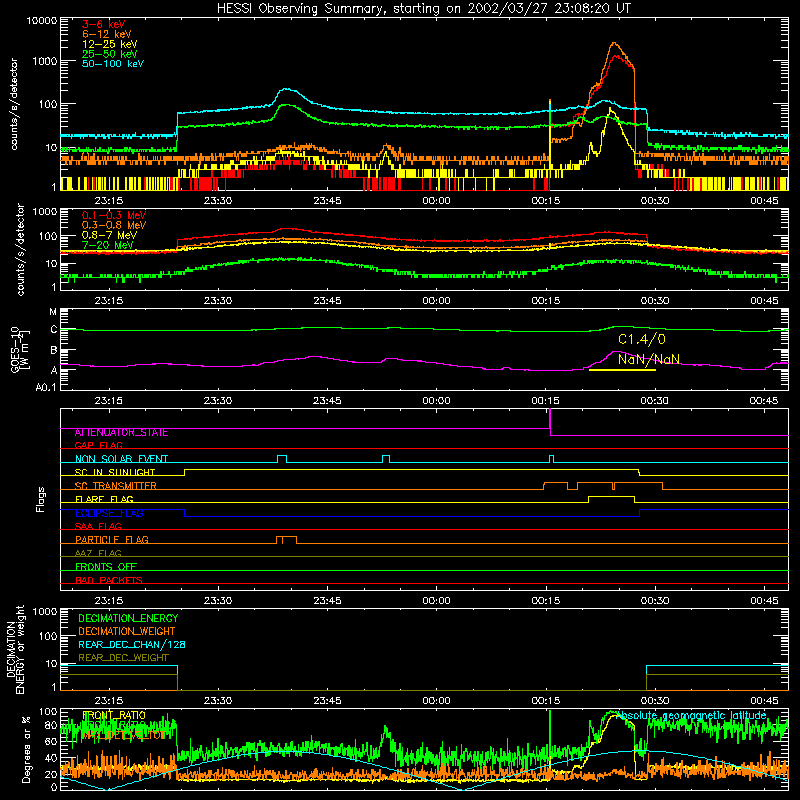Click the B tick label on GOES axis
The height and width of the screenshot is (800, 800).
pos(54,351)
